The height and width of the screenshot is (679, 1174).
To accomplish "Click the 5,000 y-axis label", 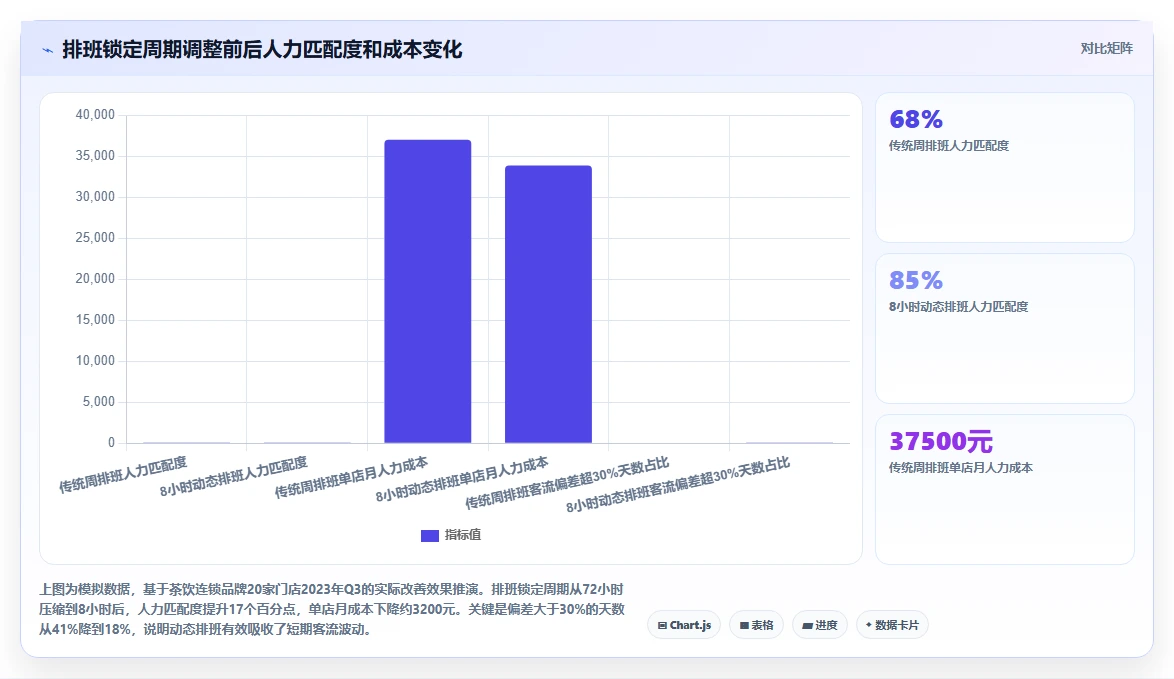I will tap(99, 401).
